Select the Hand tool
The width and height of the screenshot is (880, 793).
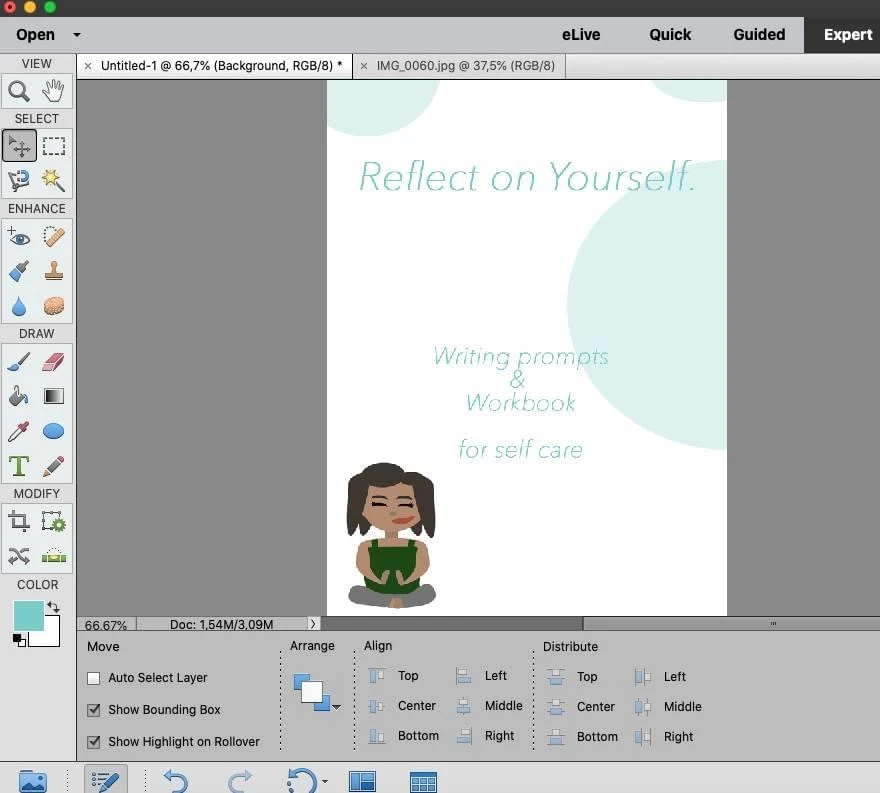coord(54,92)
